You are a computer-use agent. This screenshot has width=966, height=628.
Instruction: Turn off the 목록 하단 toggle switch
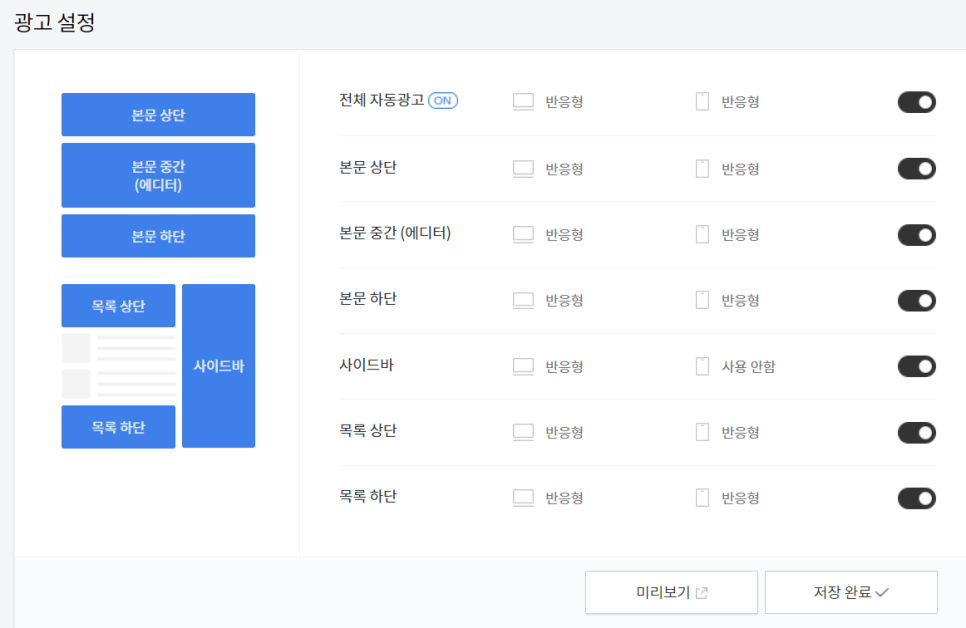917,498
